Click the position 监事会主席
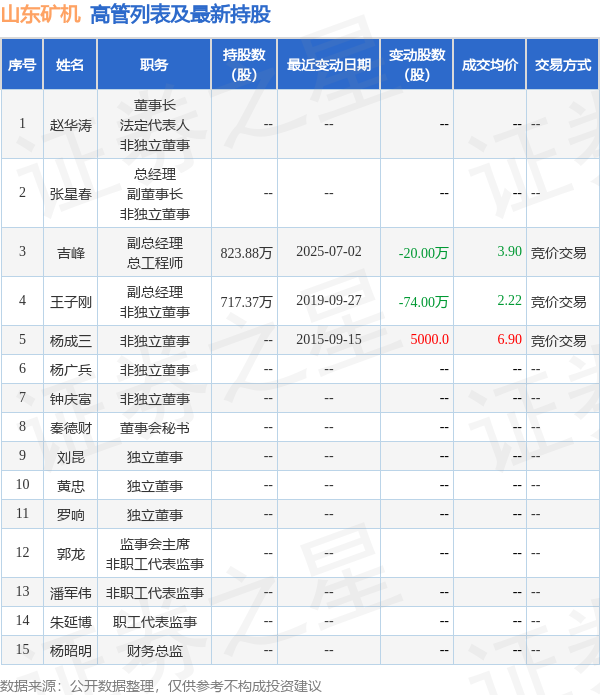This screenshot has height=695, width=600. click(155, 544)
